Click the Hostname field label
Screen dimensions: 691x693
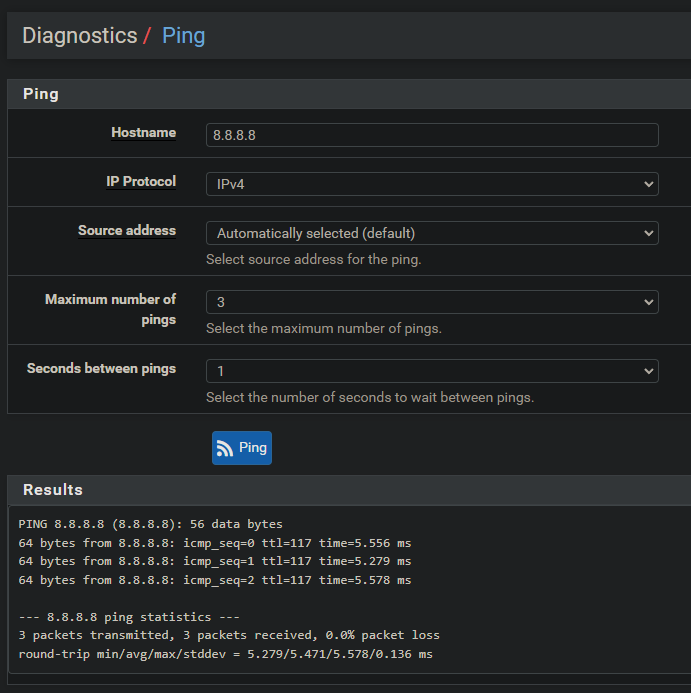[144, 133]
